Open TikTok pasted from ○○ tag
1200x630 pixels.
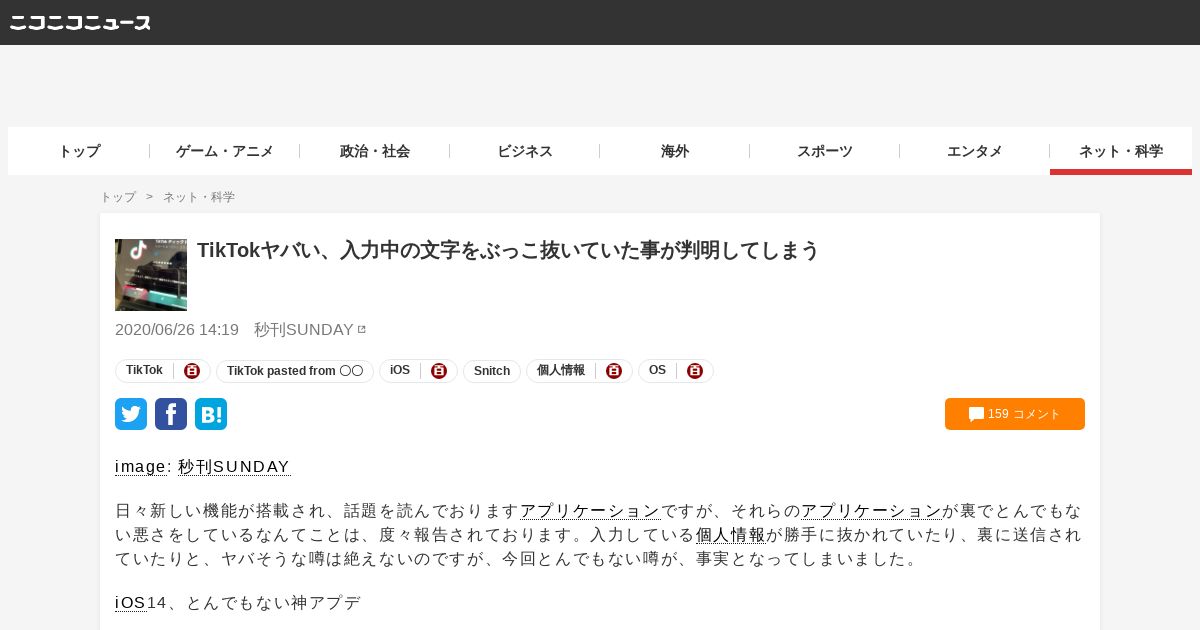tap(295, 371)
